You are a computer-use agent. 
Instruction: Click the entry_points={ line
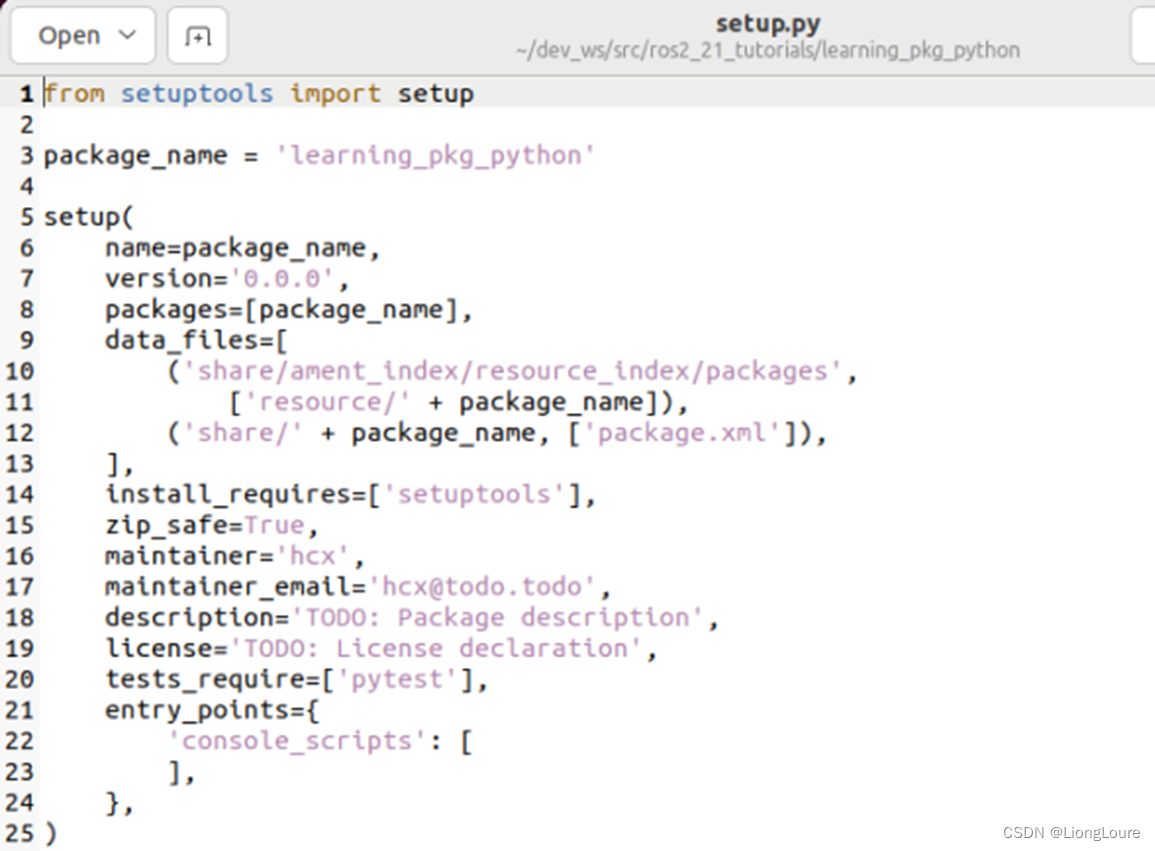[212, 710]
